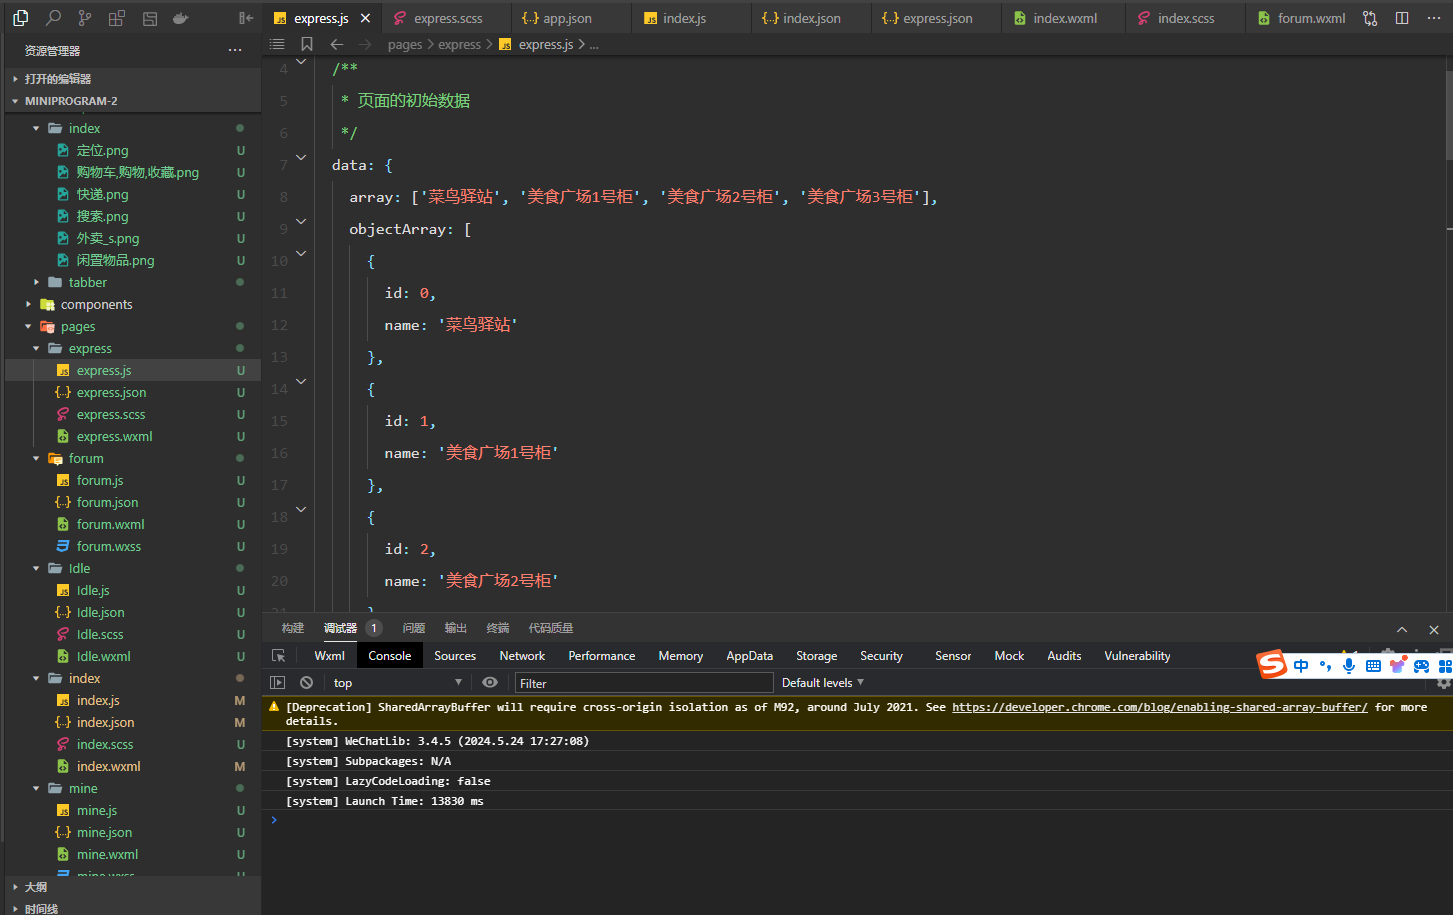Fold the data object at line 7
The width and height of the screenshot is (1453, 915).
point(301,157)
